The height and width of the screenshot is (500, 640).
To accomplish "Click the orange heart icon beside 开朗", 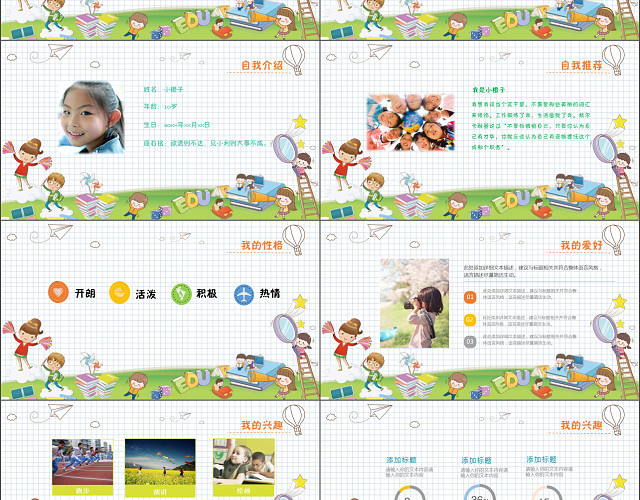I will pyautogui.click(x=58, y=292).
